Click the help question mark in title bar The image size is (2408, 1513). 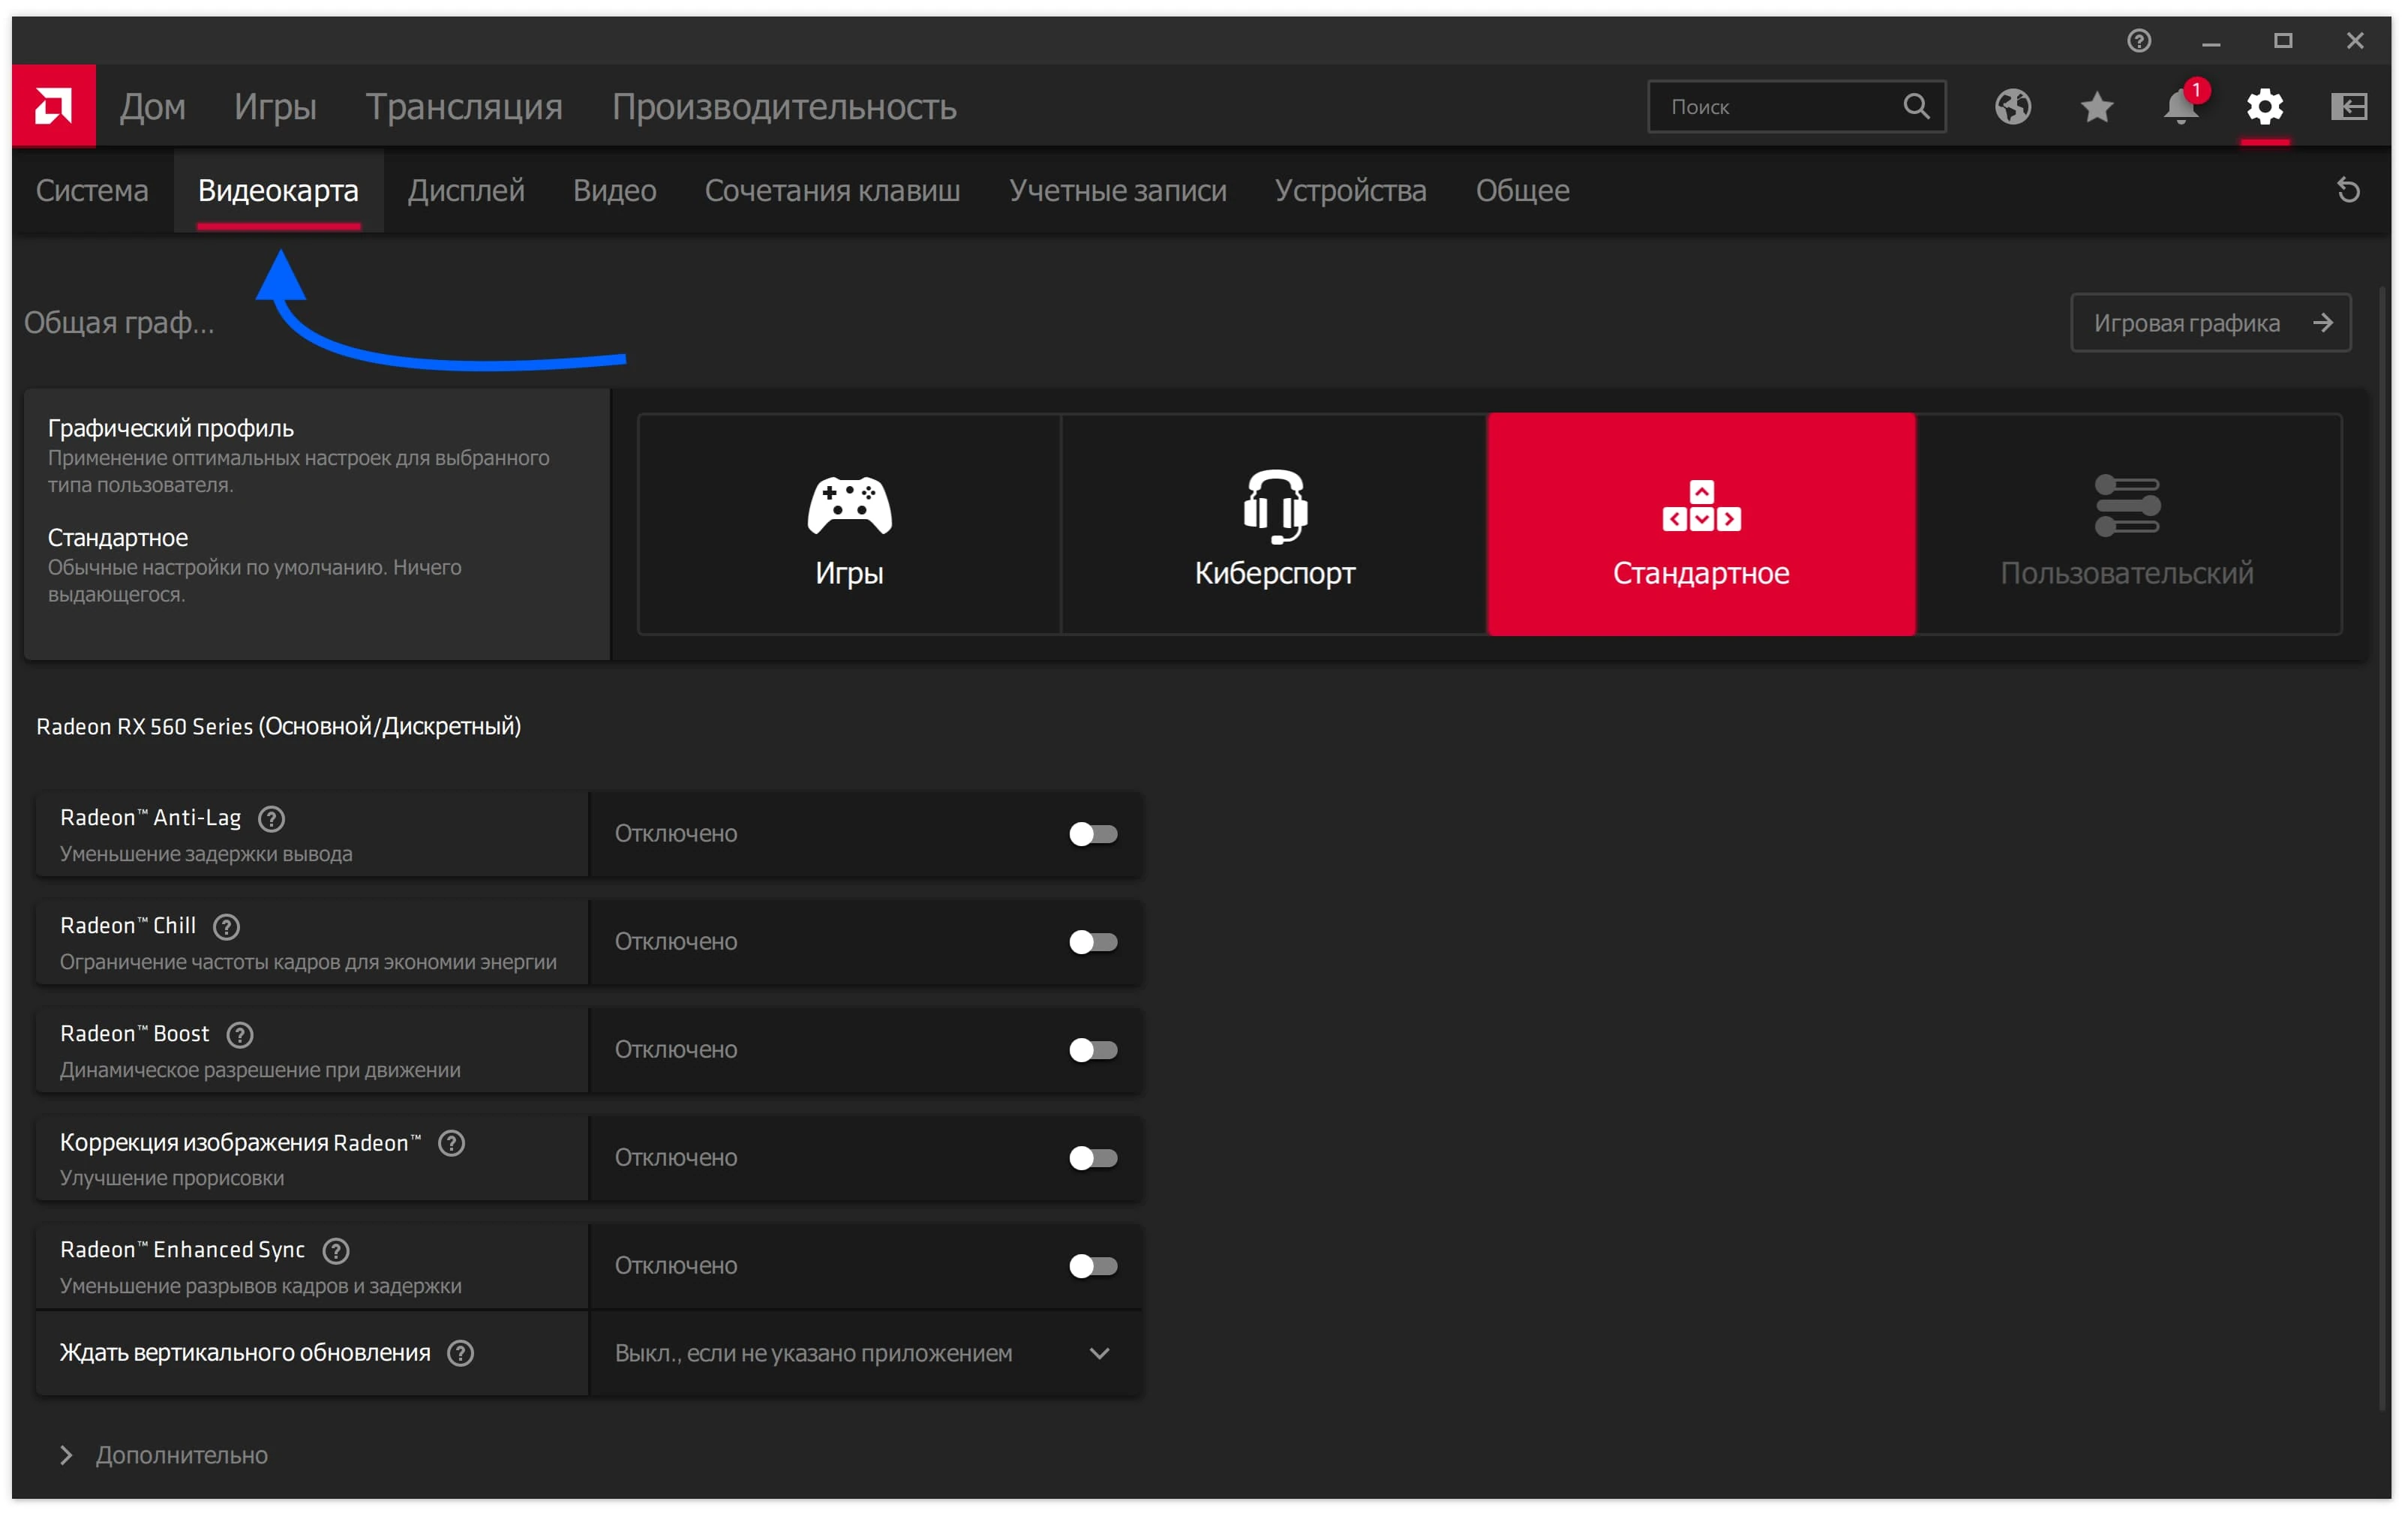pos(2140,41)
